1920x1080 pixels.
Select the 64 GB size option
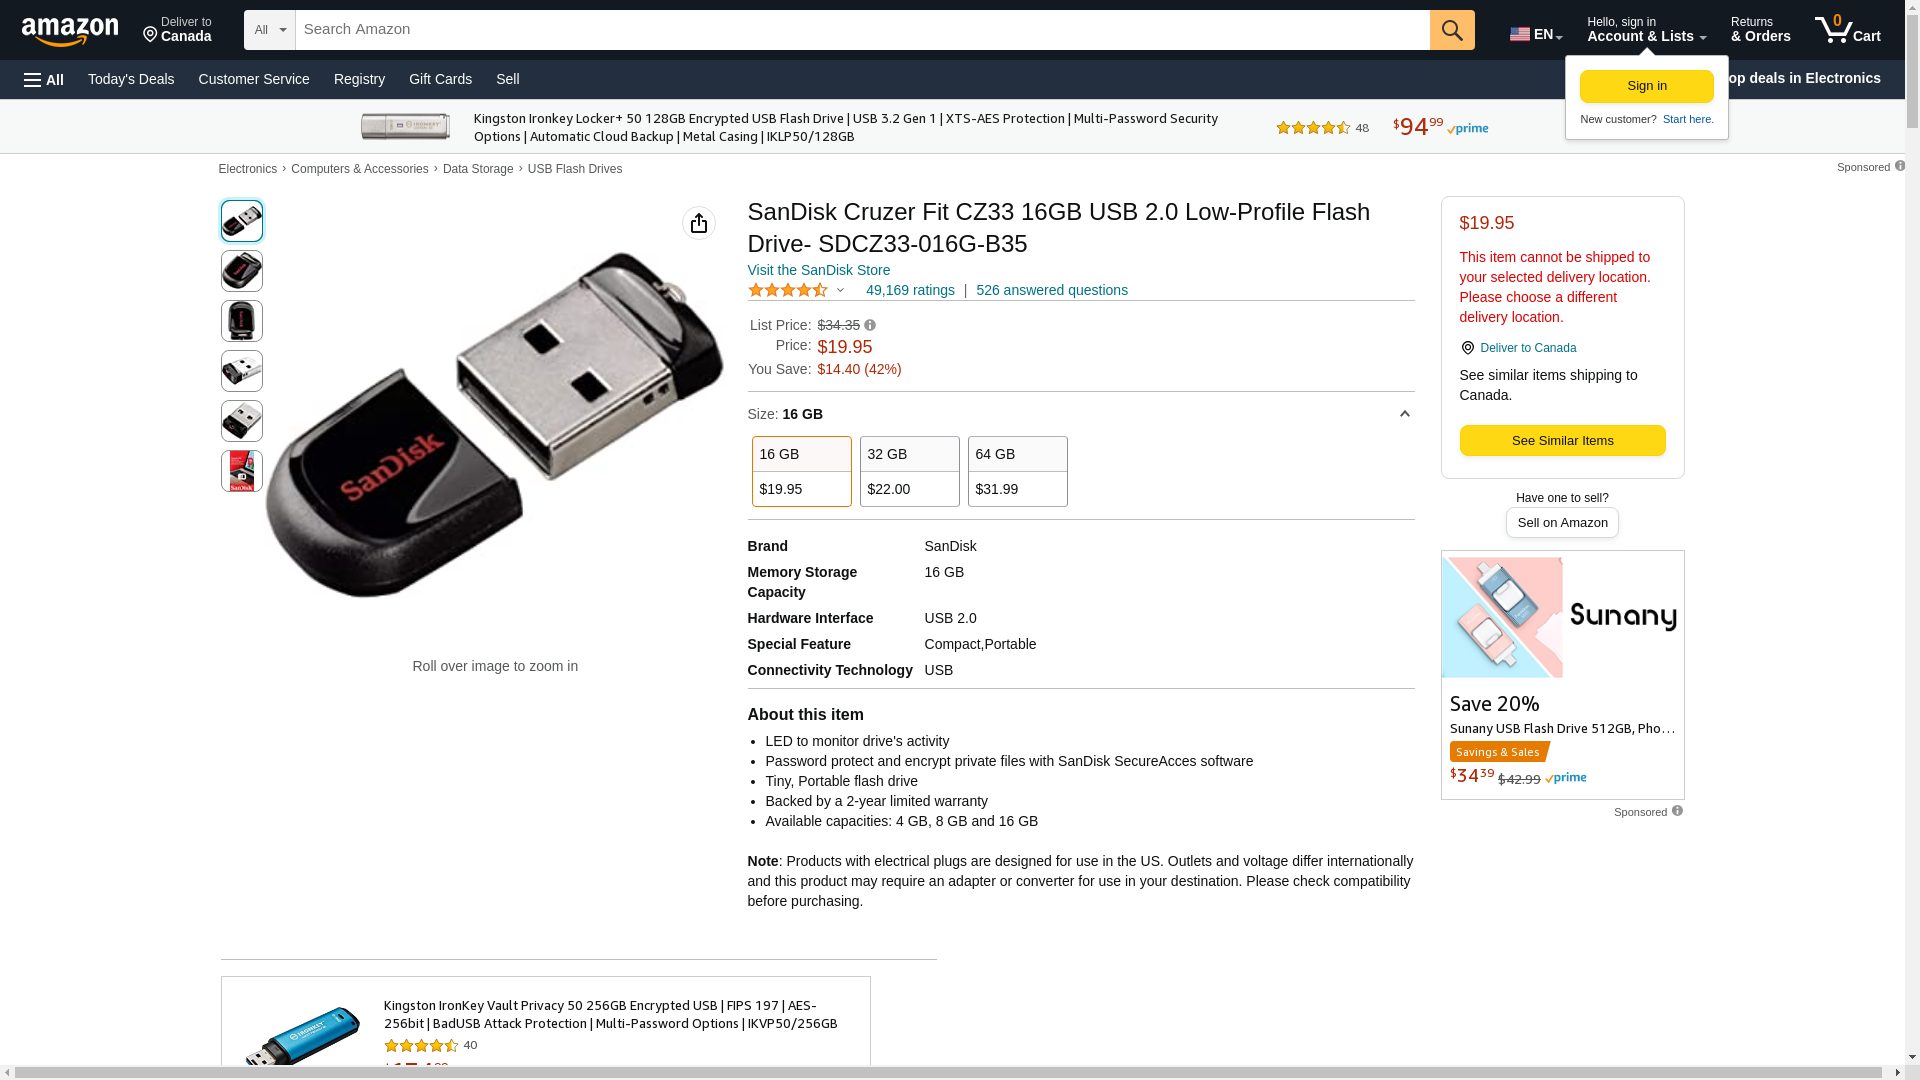[x=1017, y=471]
